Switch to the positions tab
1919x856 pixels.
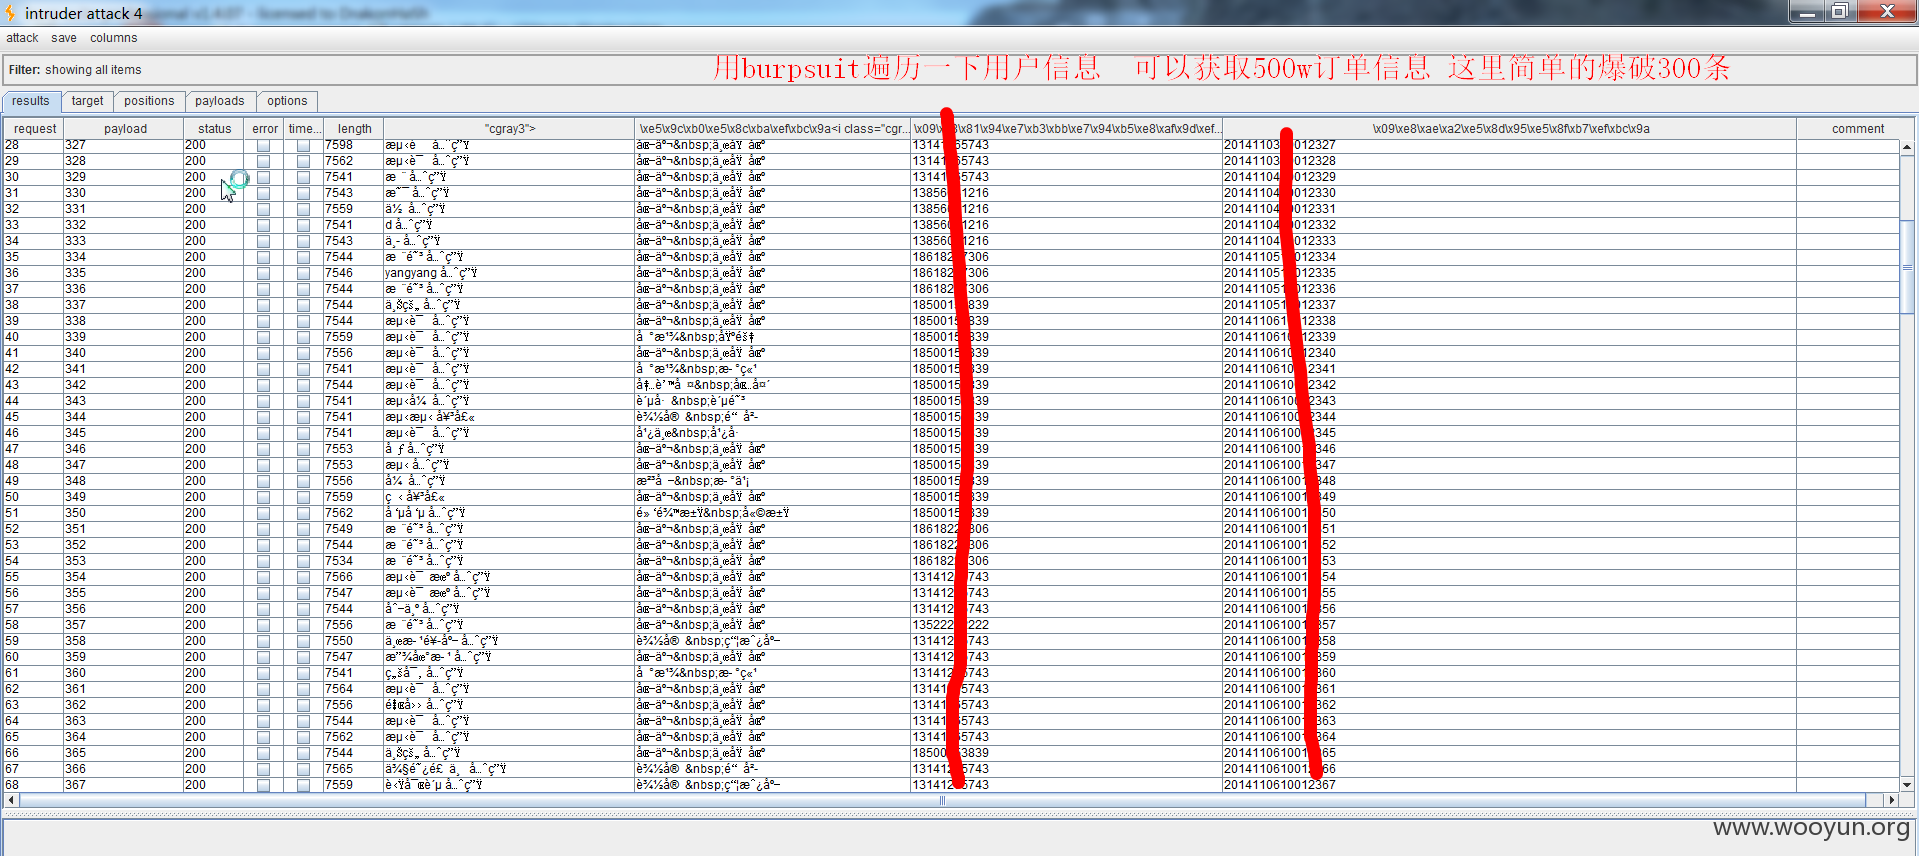(x=149, y=101)
